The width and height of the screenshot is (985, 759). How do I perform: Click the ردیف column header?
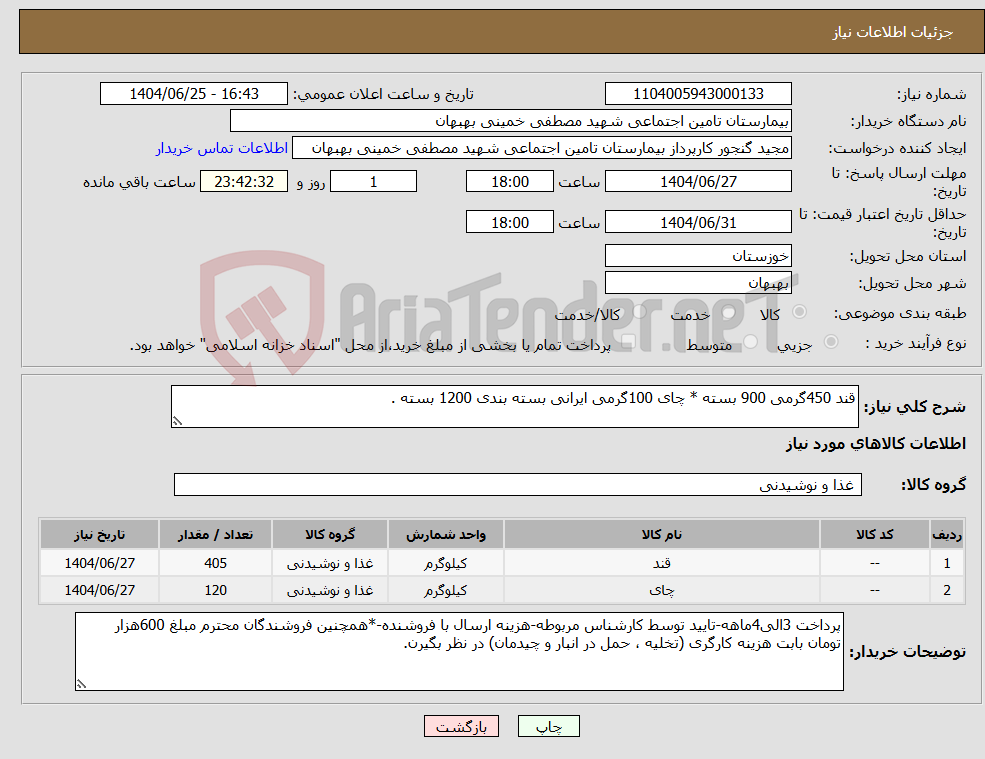coord(947,535)
